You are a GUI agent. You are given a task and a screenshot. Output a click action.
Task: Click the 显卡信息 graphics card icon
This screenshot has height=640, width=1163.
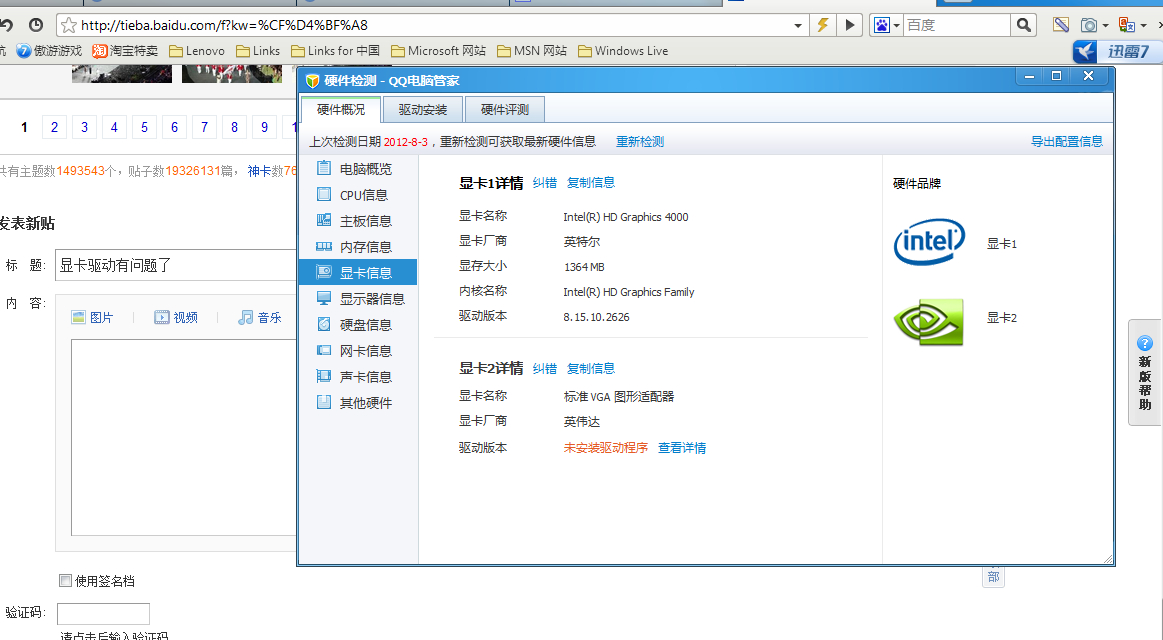[x=324, y=272]
